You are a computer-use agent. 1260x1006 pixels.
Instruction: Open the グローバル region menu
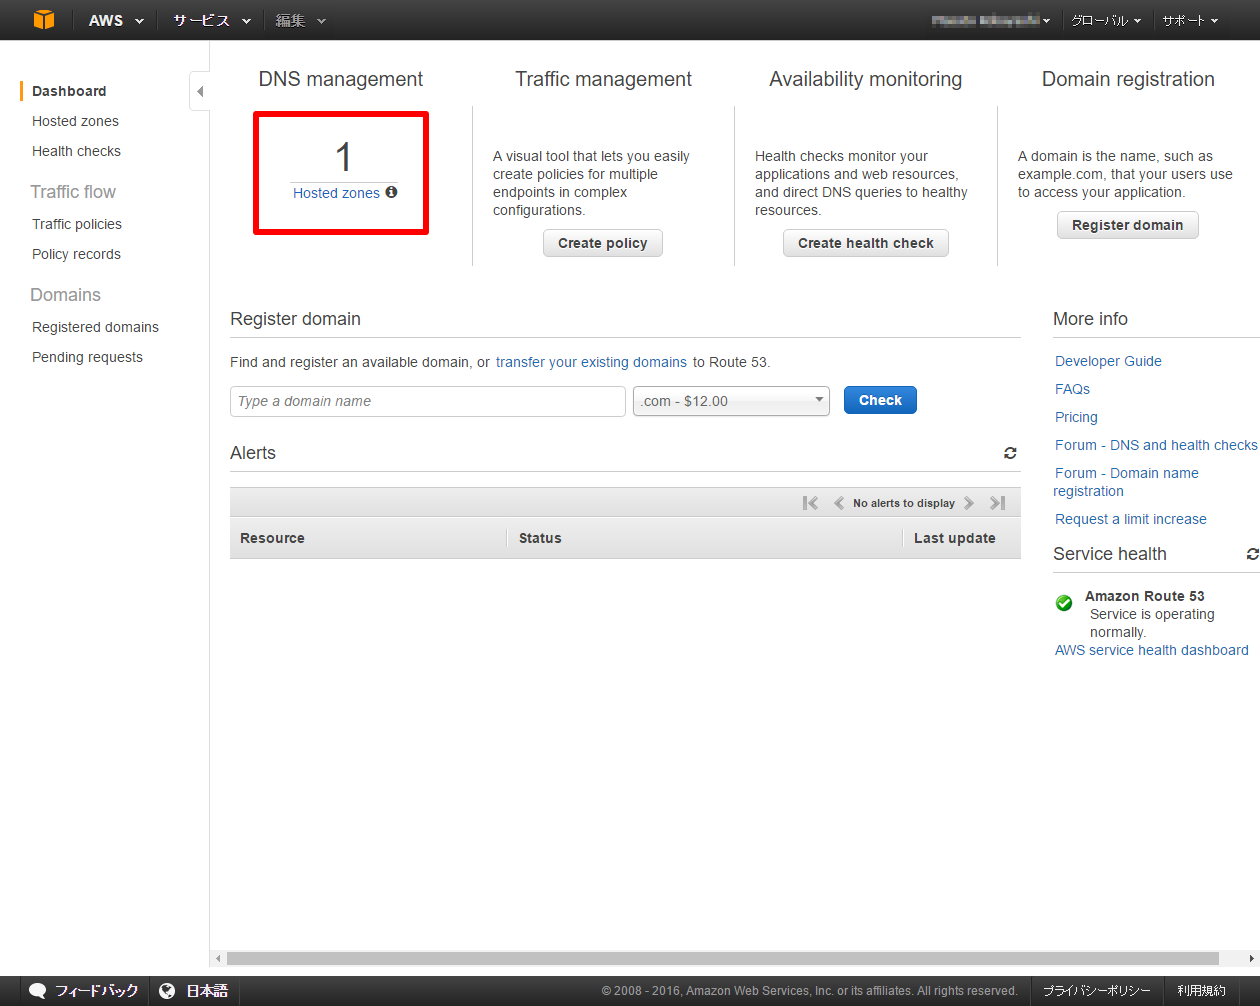[1105, 20]
